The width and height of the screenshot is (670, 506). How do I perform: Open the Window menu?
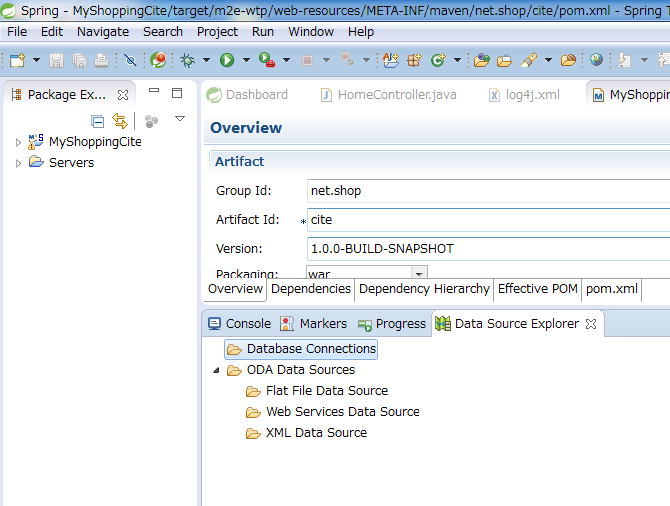(x=311, y=32)
